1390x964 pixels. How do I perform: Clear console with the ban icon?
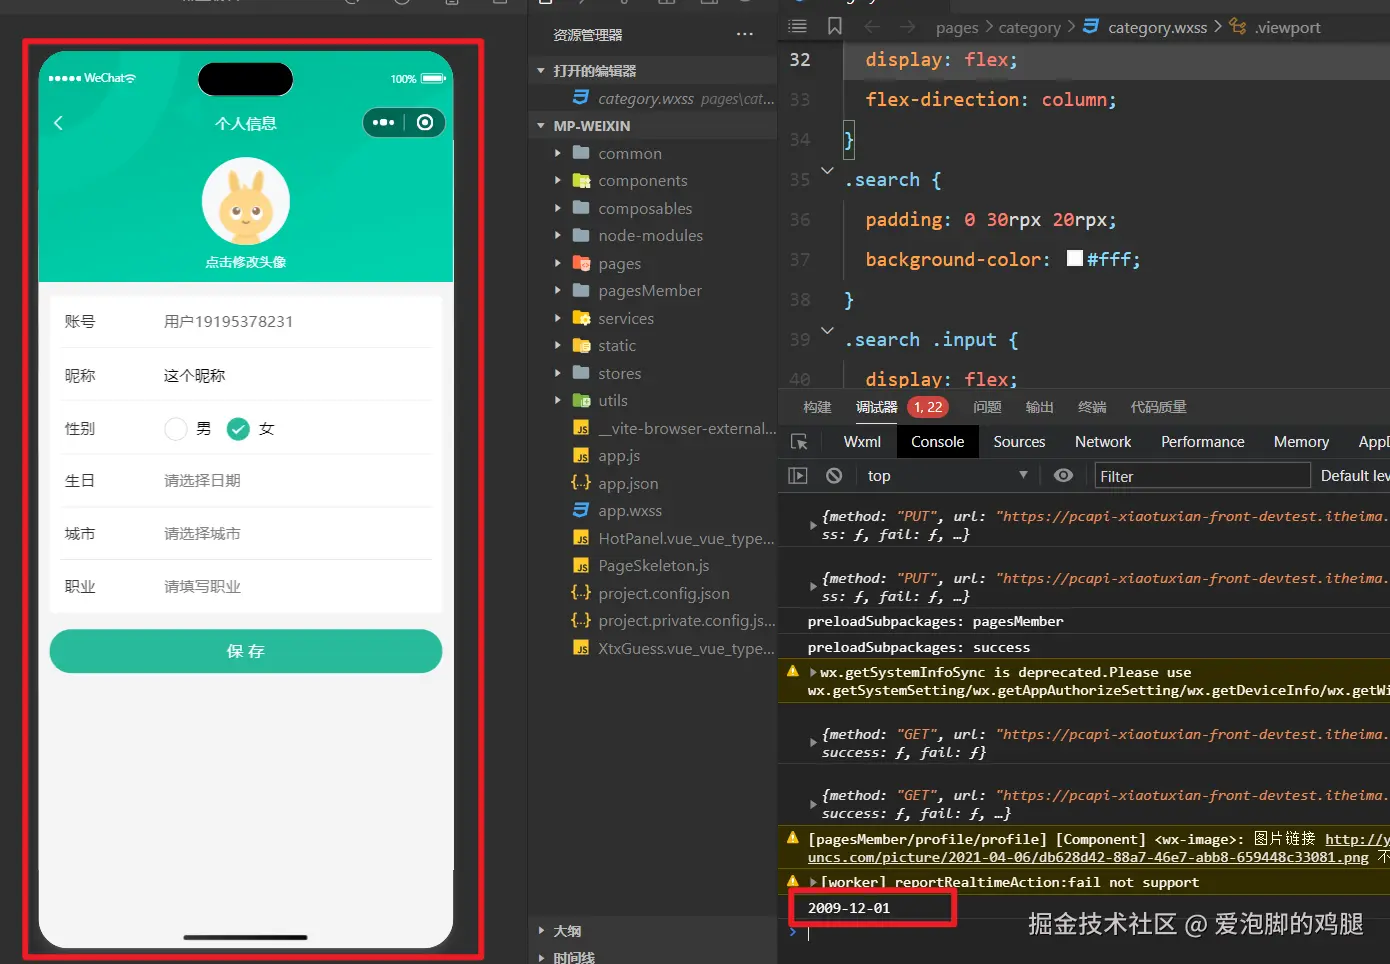coord(834,476)
